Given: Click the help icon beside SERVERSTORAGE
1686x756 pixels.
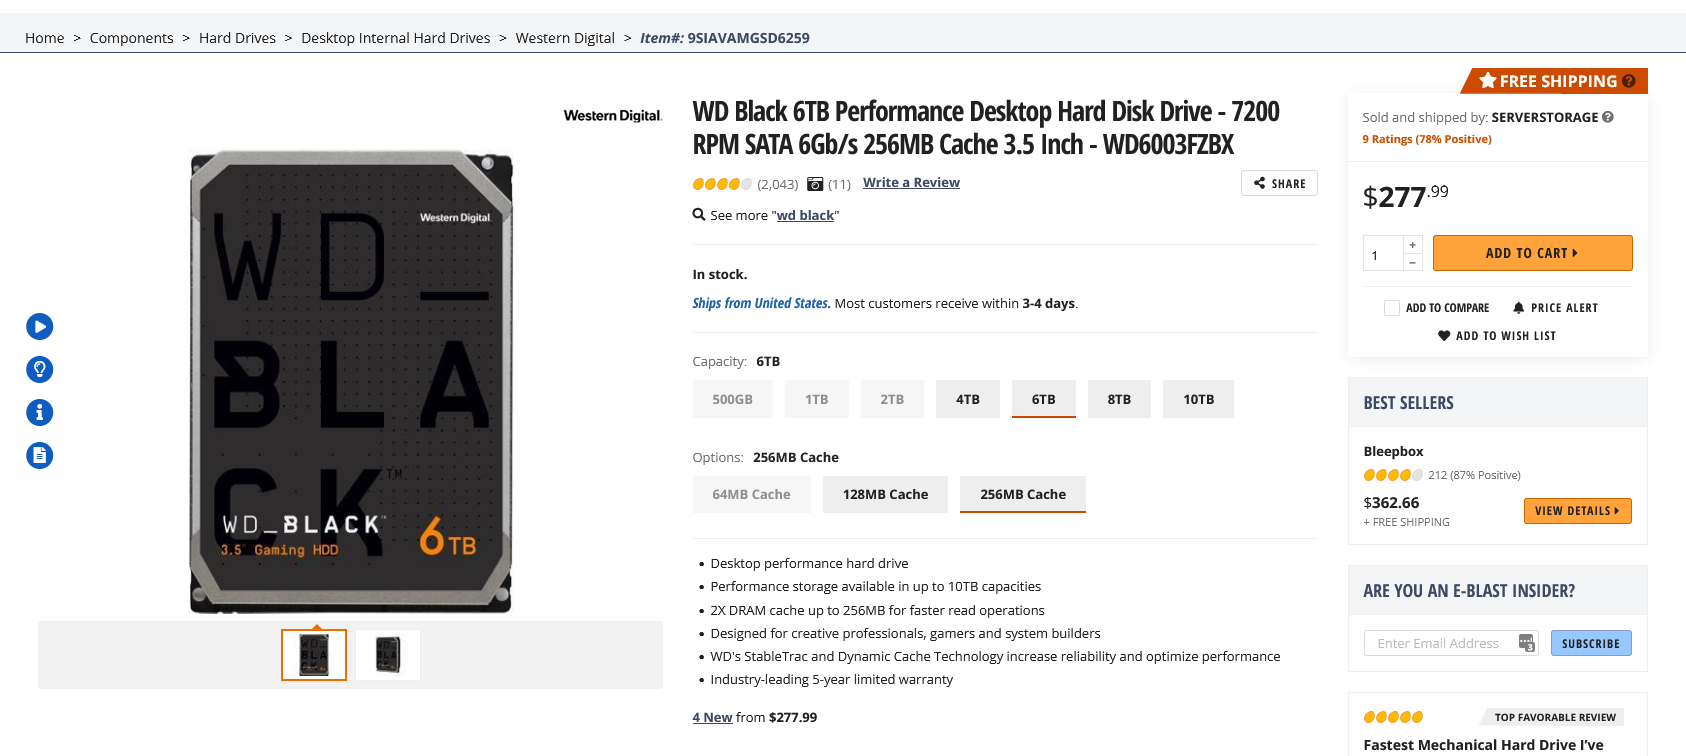Looking at the screenshot, I should click(1608, 117).
